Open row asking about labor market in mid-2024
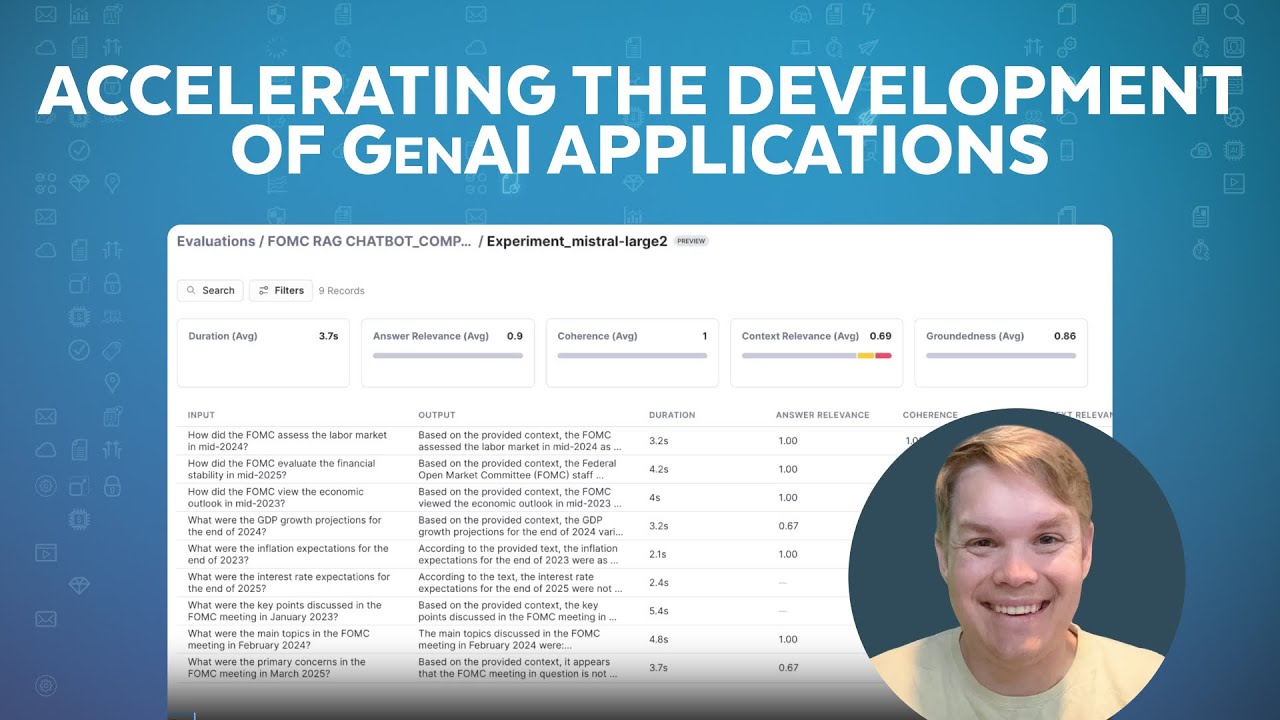The image size is (1280, 720). (x=288, y=441)
